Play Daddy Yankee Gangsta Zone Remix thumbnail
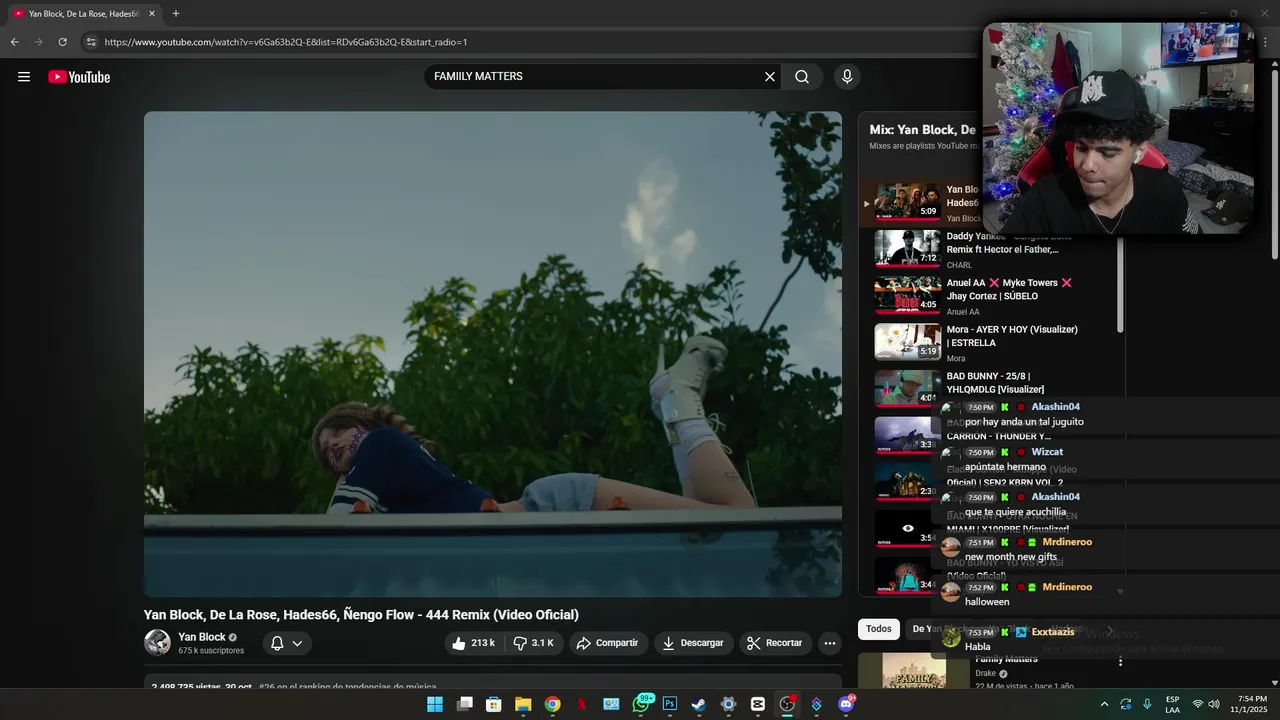1280x720 pixels. pos(907,249)
